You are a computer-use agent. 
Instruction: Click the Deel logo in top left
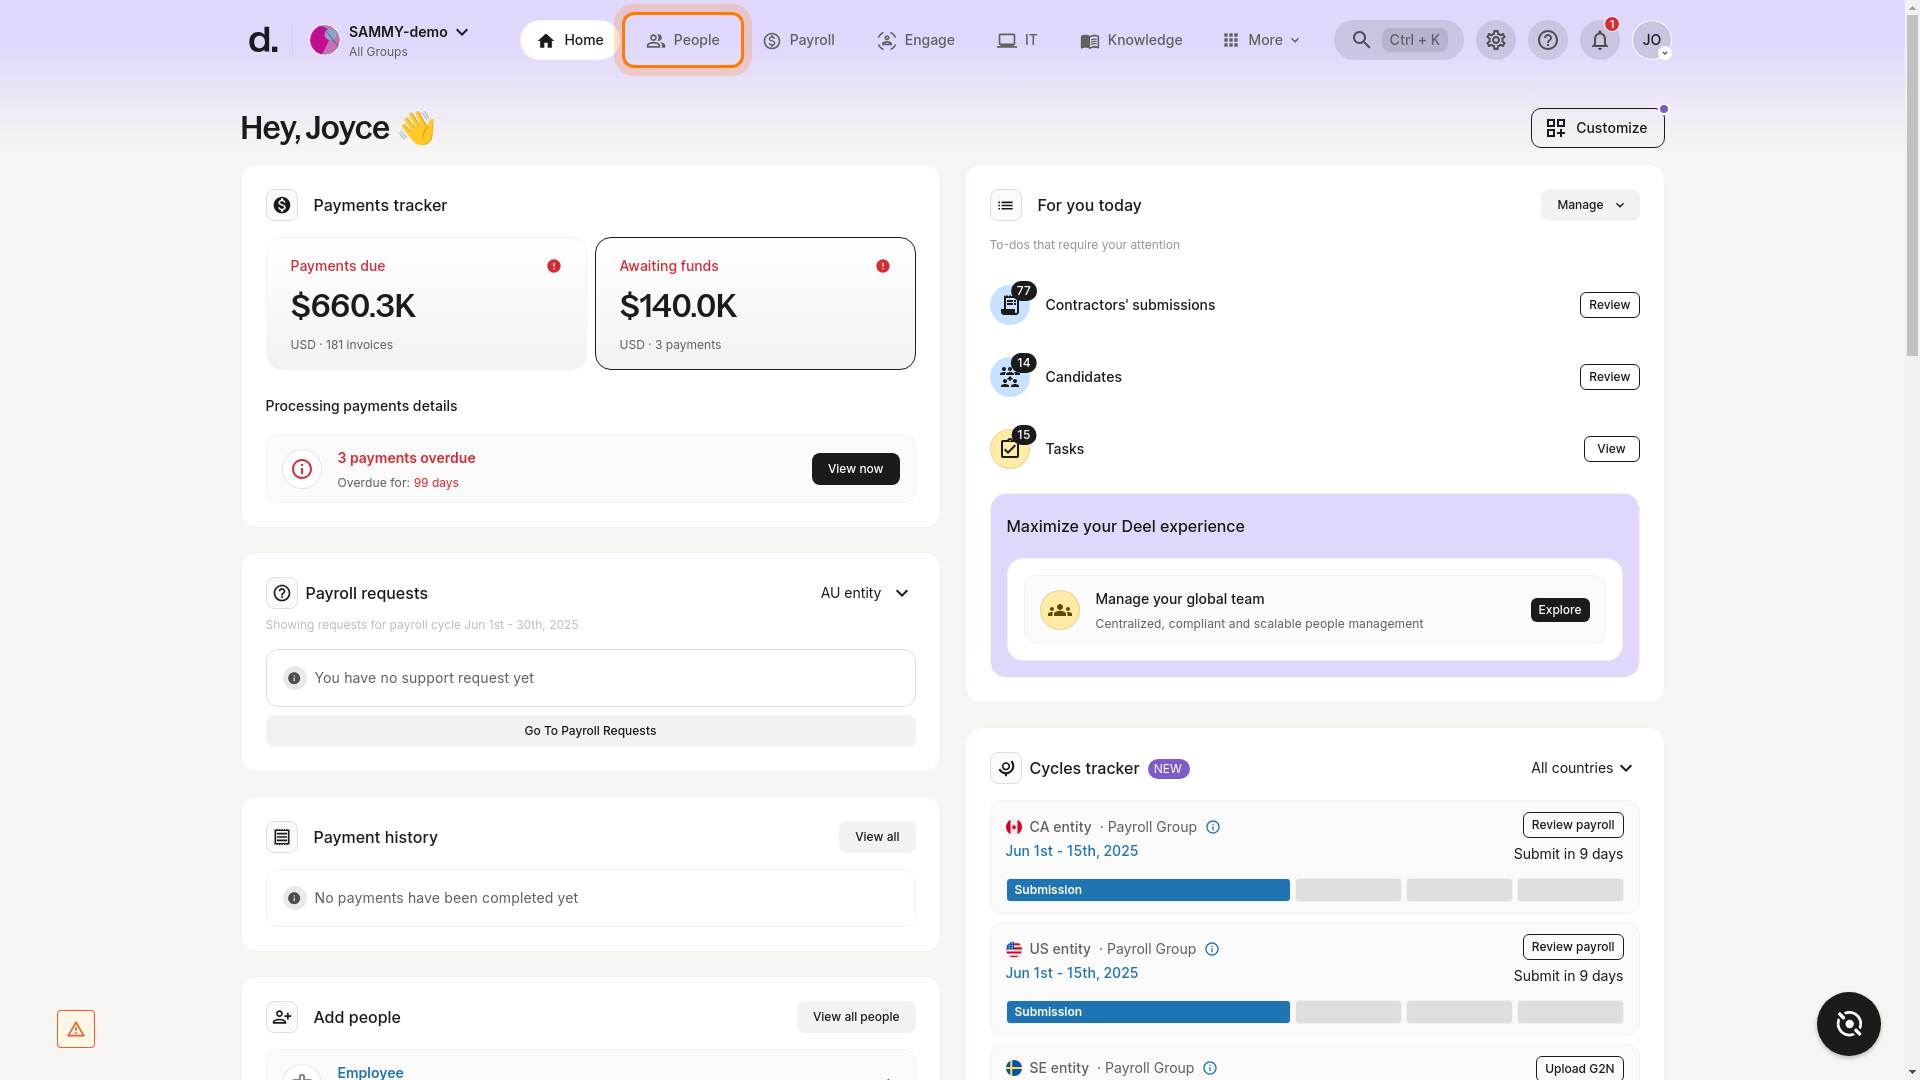click(x=262, y=38)
